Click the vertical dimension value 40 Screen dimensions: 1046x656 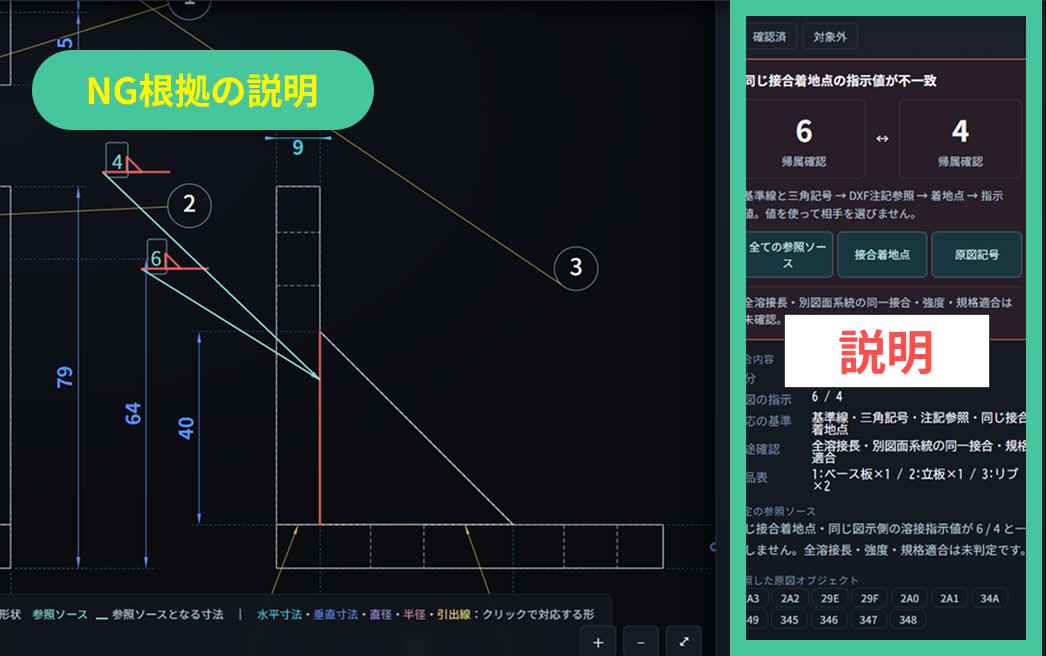[x=185, y=428]
